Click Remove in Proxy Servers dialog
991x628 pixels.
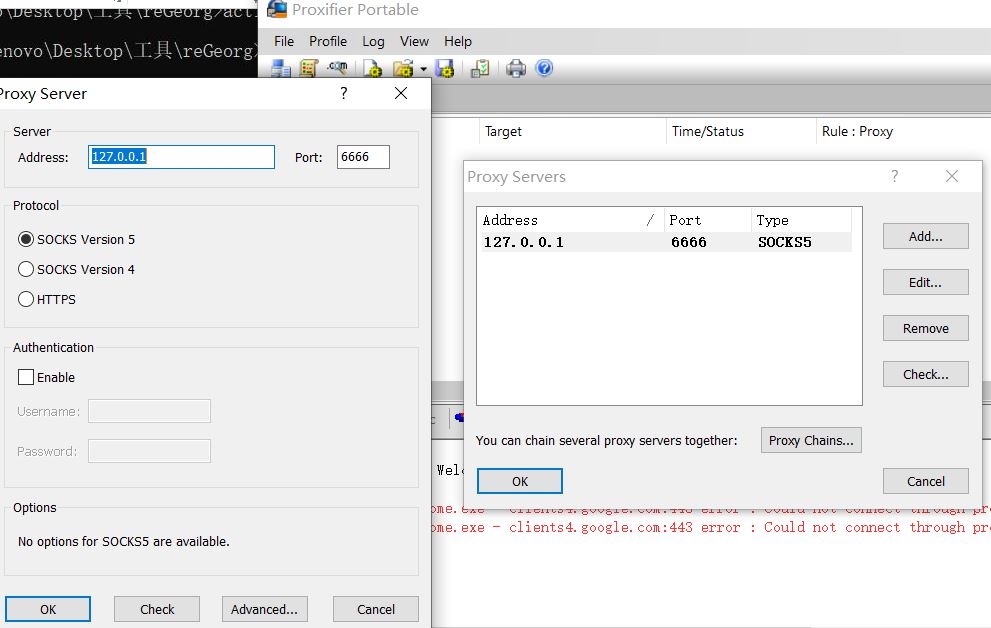click(x=925, y=329)
